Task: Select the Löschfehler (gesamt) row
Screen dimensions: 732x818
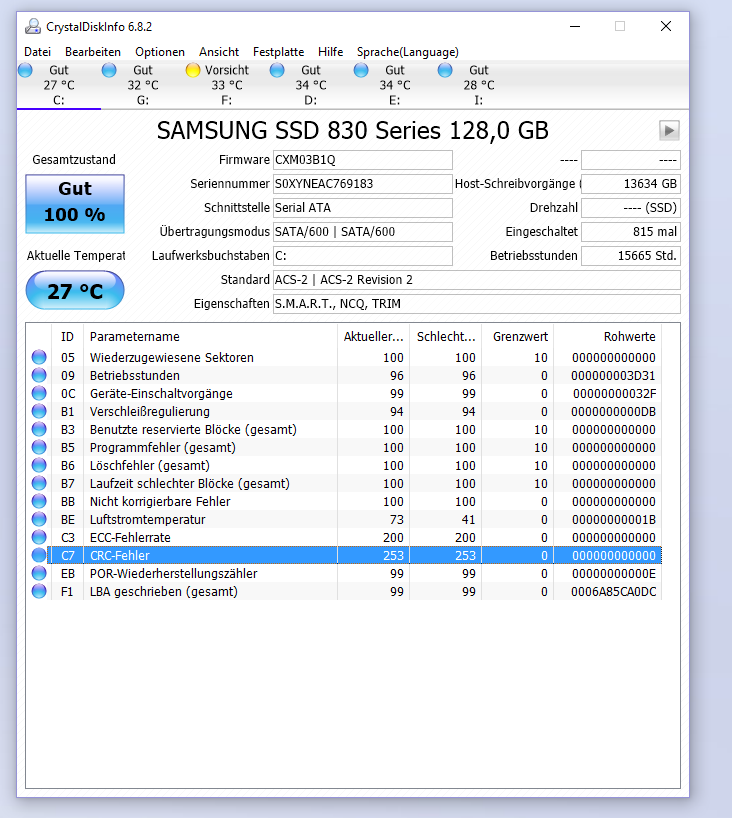Action: point(344,465)
